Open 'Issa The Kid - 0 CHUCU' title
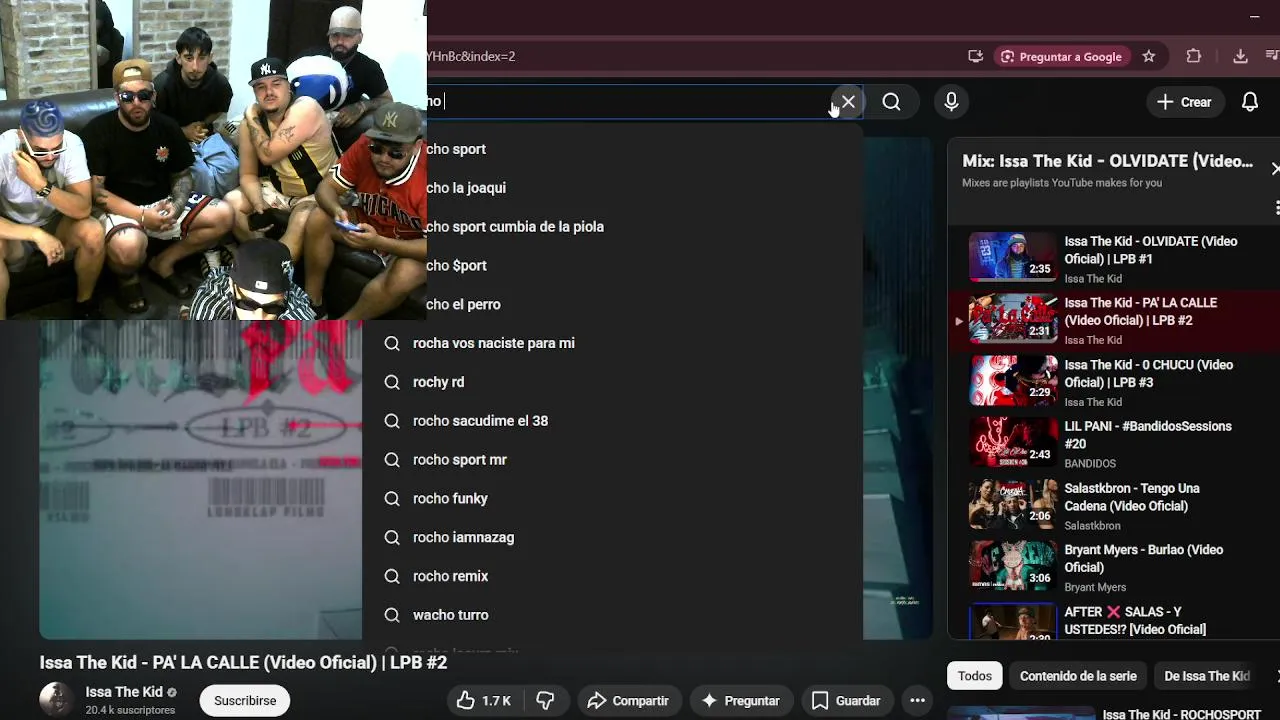Screen dimensions: 1280x720 point(1148,374)
